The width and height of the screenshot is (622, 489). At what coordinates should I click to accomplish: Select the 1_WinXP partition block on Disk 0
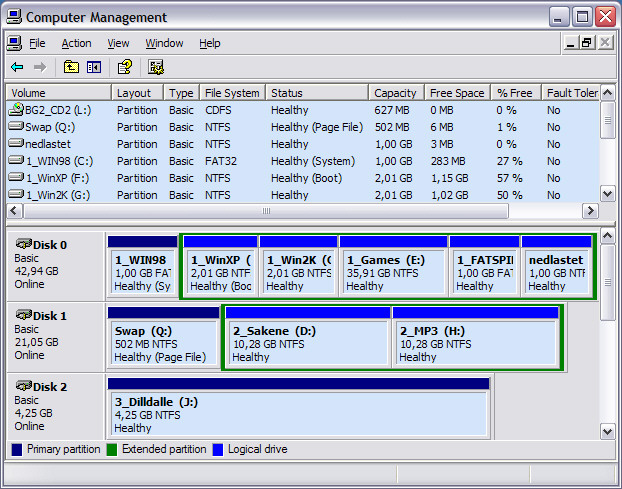point(221,266)
